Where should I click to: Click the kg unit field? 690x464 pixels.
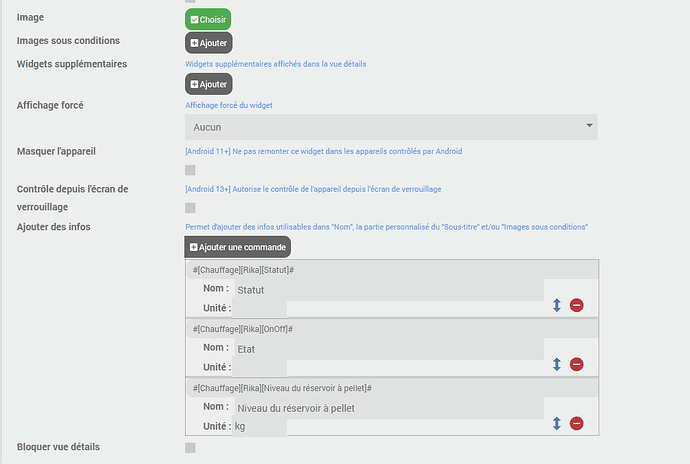[259, 427]
